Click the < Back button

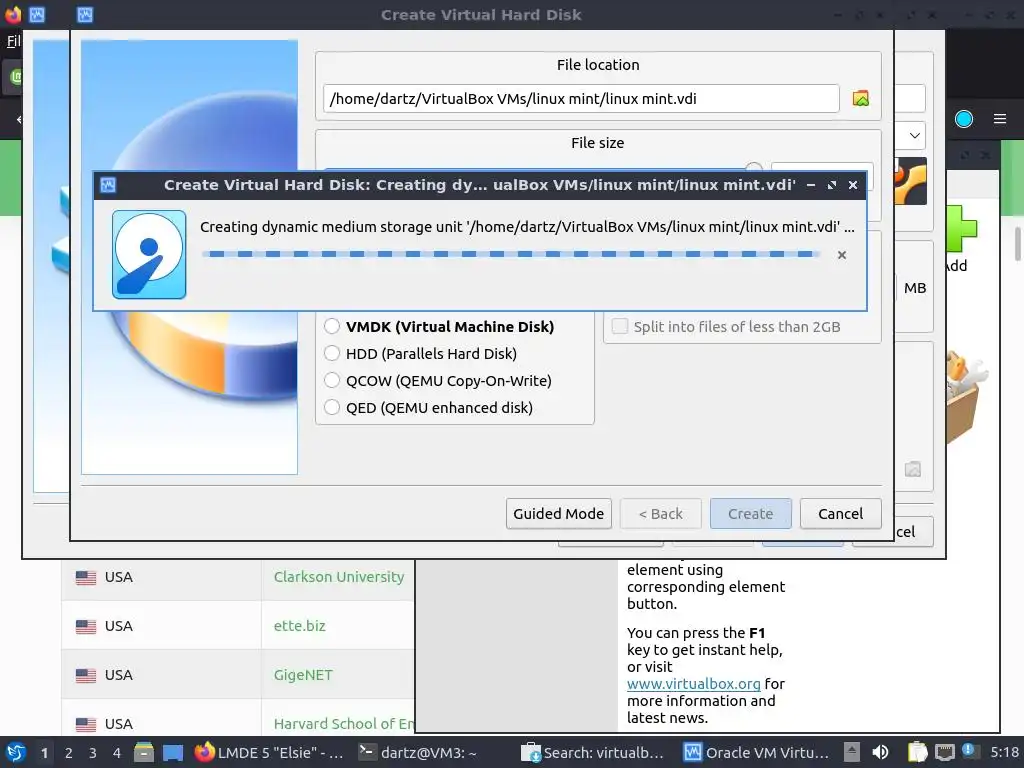point(660,513)
